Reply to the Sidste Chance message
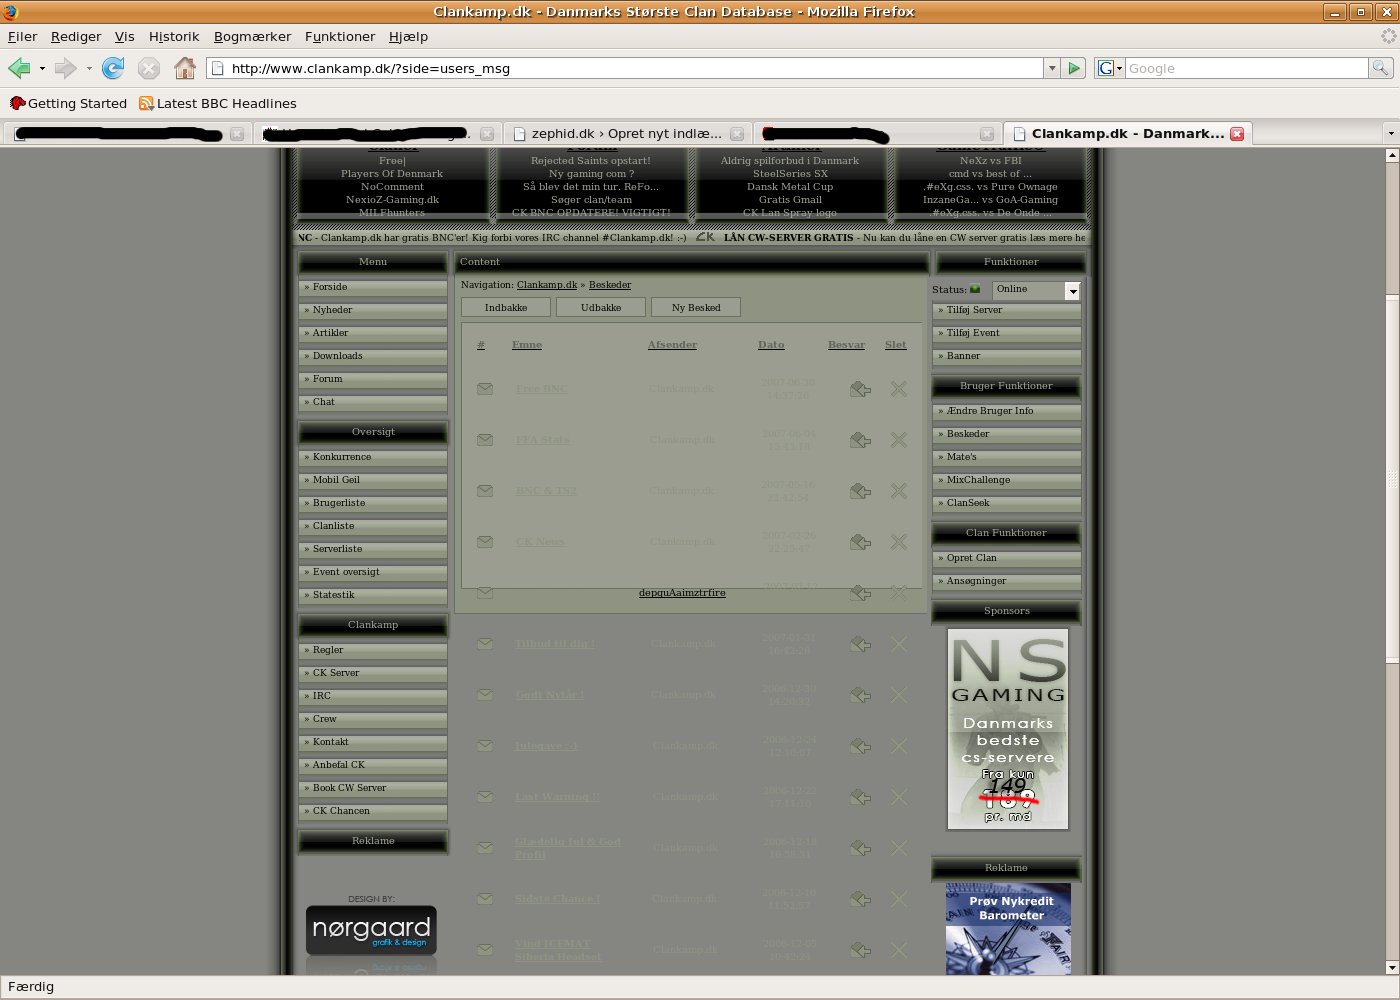 tap(860, 899)
